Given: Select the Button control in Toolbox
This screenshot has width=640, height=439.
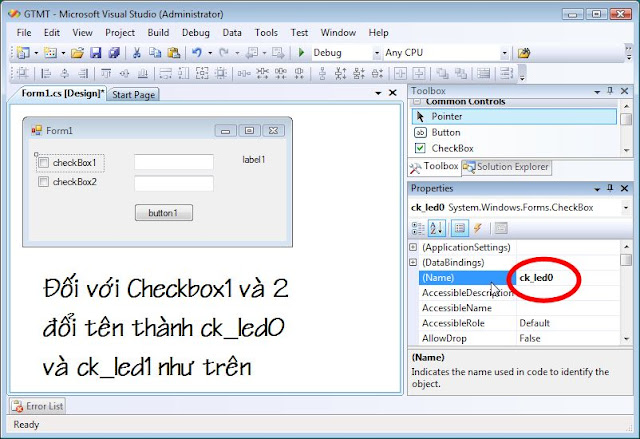Looking at the screenshot, I should tap(514, 133).
